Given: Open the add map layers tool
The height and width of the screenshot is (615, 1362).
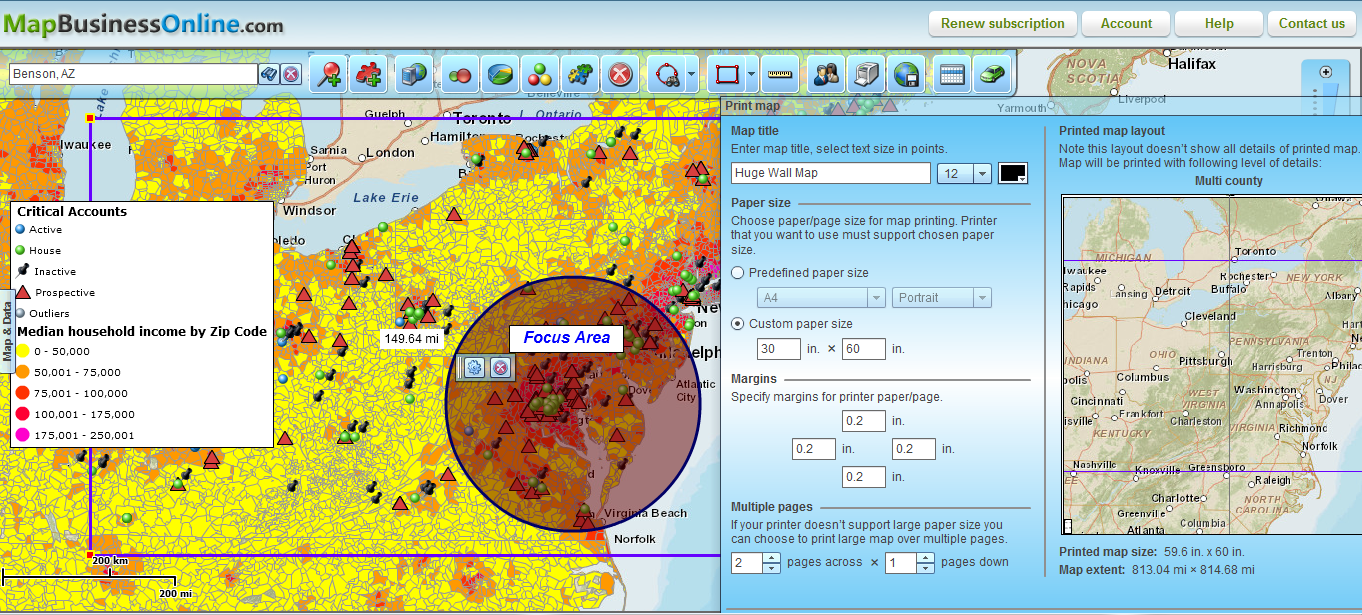Looking at the screenshot, I should pos(413,74).
